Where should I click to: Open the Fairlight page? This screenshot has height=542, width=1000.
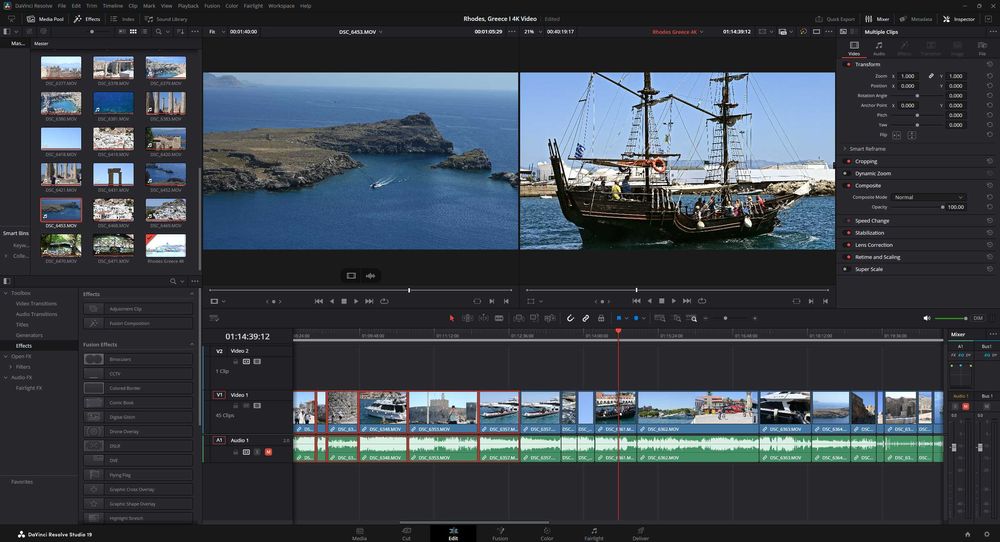point(593,532)
